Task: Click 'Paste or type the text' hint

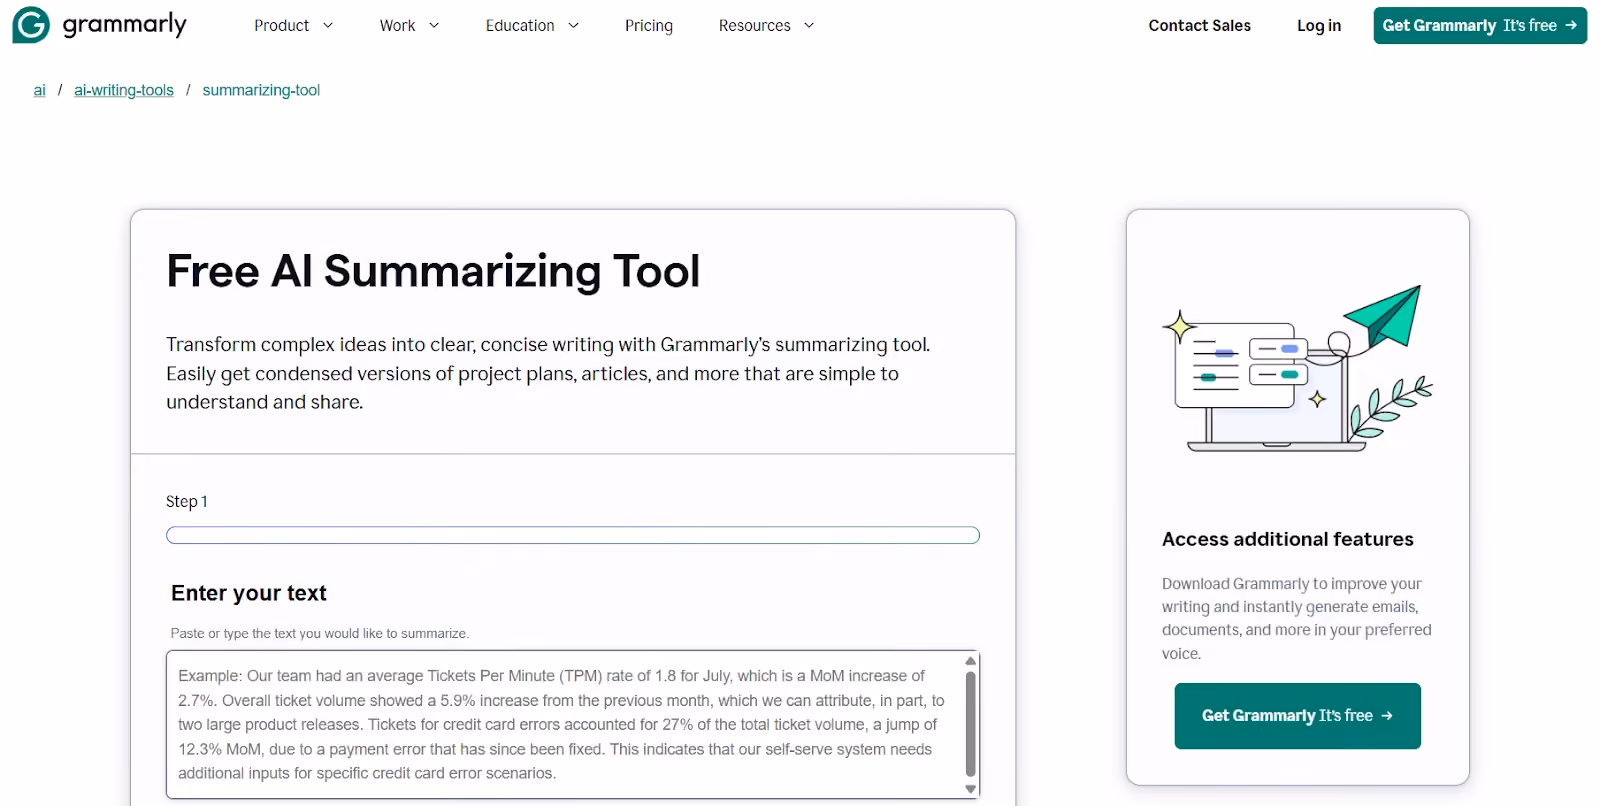Action: [320, 633]
